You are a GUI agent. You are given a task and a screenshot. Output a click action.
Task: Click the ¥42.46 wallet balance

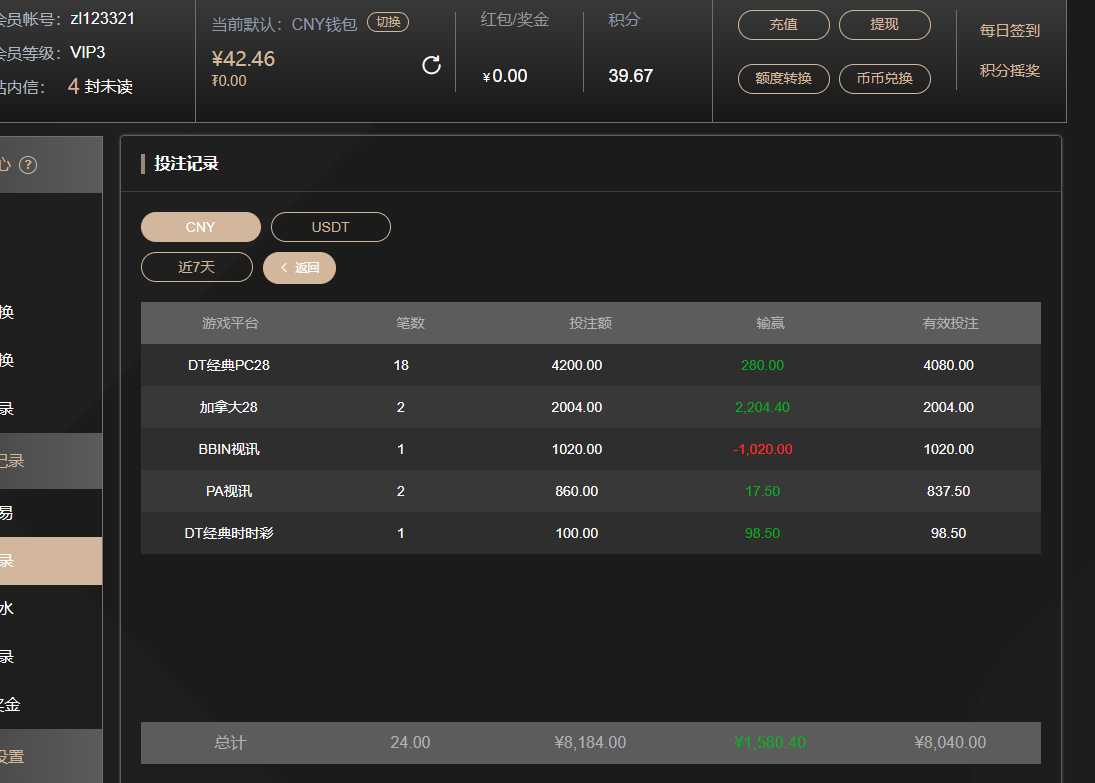point(243,59)
